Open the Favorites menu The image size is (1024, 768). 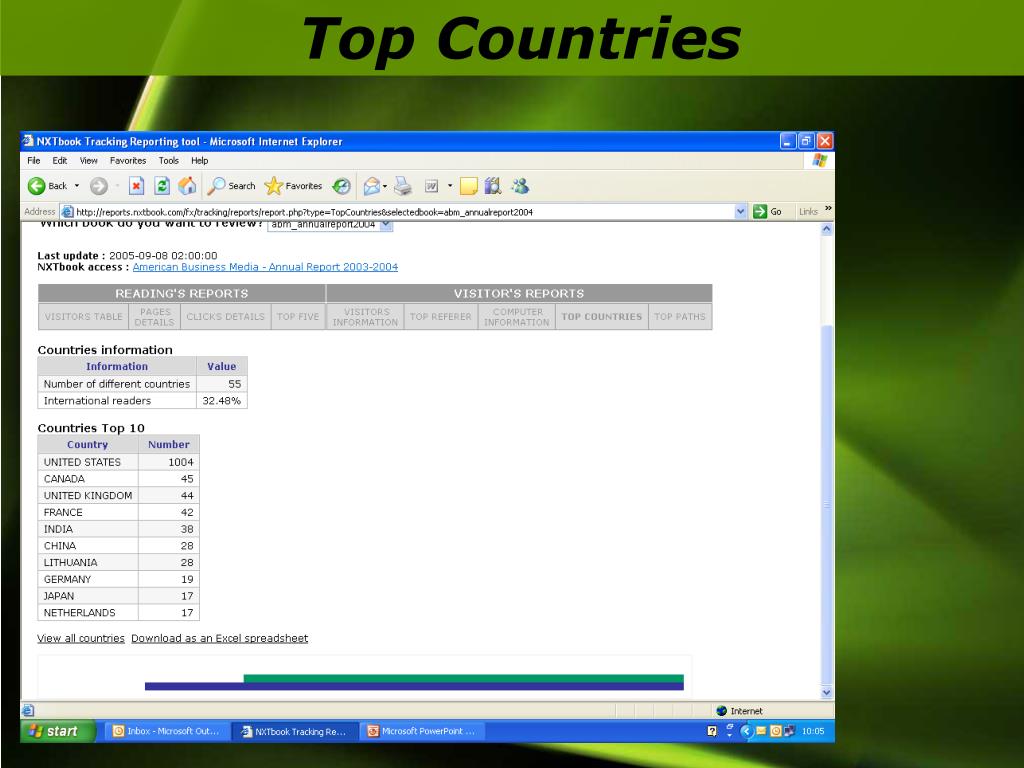coord(128,161)
